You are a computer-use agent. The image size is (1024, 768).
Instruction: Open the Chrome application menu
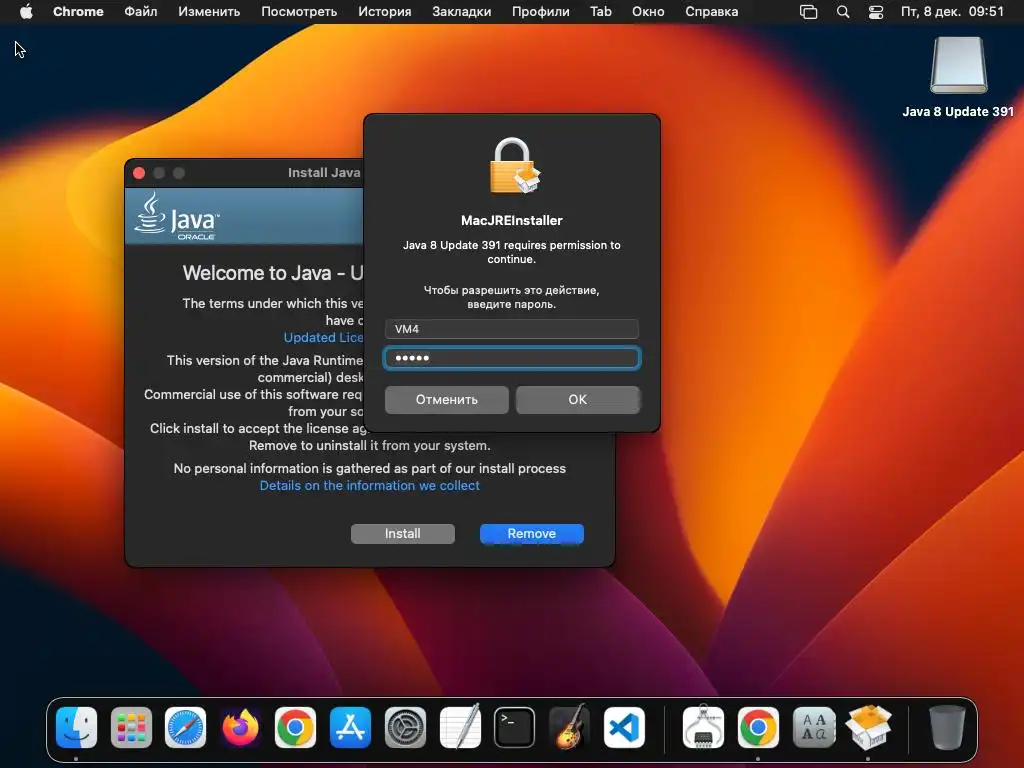[x=78, y=12]
